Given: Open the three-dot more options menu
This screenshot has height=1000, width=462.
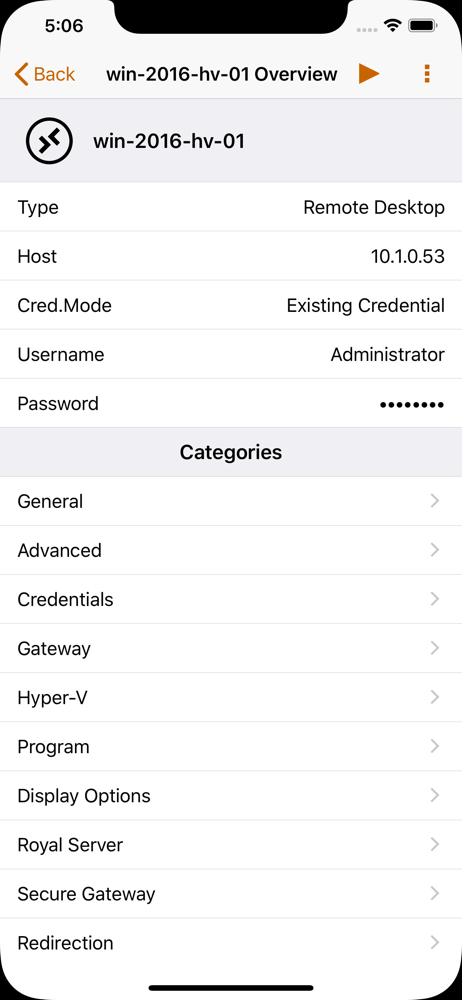Looking at the screenshot, I should [x=427, y=74].
